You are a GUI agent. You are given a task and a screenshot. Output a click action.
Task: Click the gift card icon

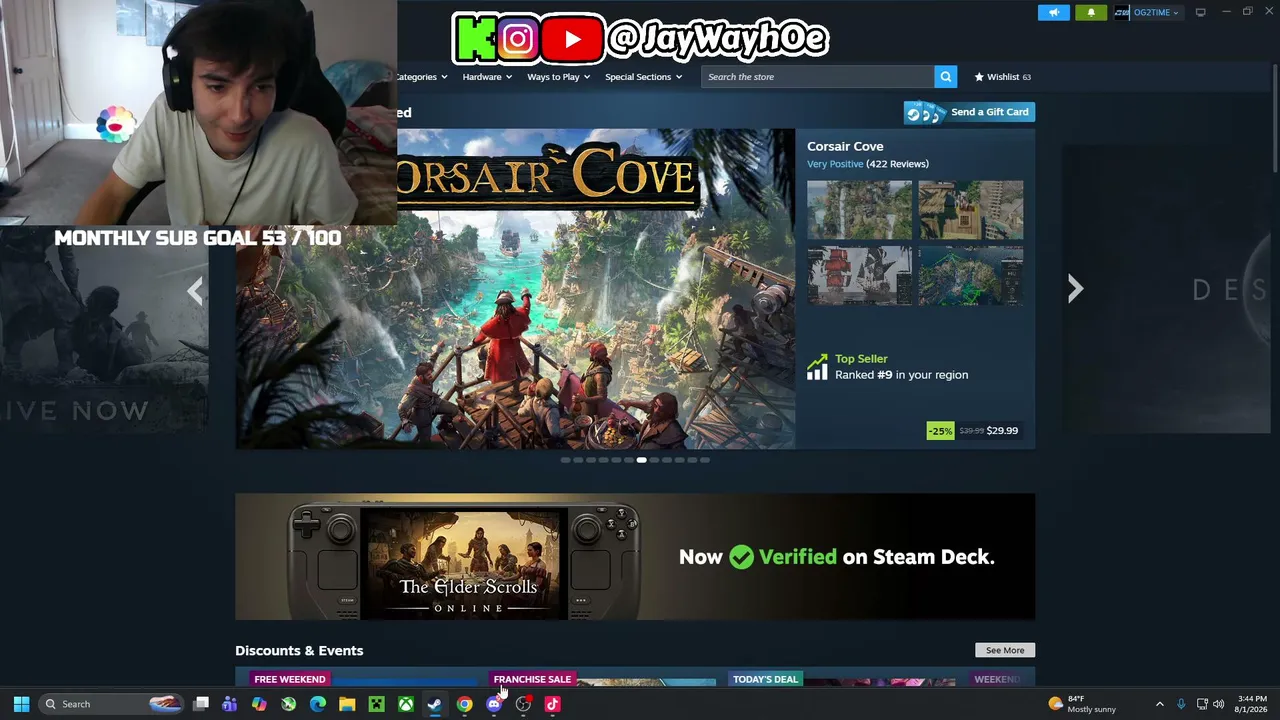point(924,112)
